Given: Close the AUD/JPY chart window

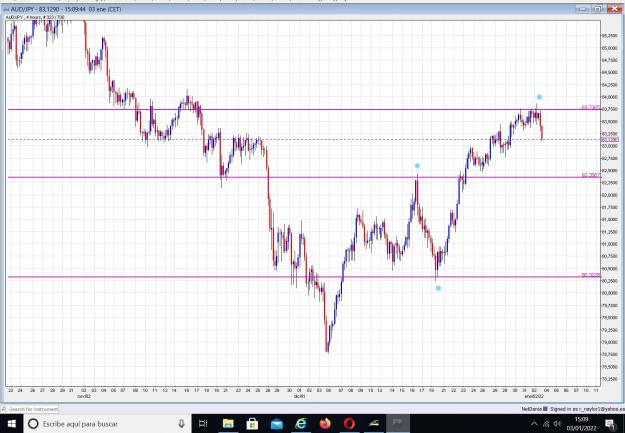Looking at the screenshot, I should coord(614,9).
